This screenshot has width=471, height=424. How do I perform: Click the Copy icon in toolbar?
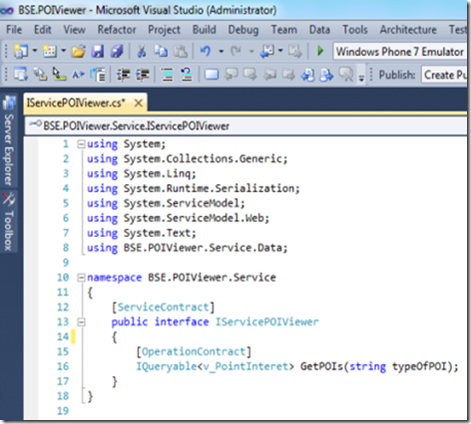tap(161, 51)
